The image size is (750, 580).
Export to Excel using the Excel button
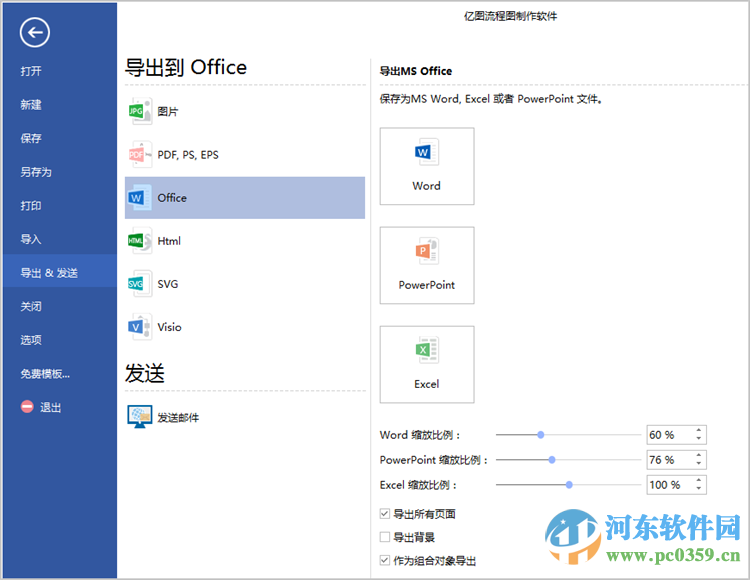pyautogui.click(x=427, y=364)
